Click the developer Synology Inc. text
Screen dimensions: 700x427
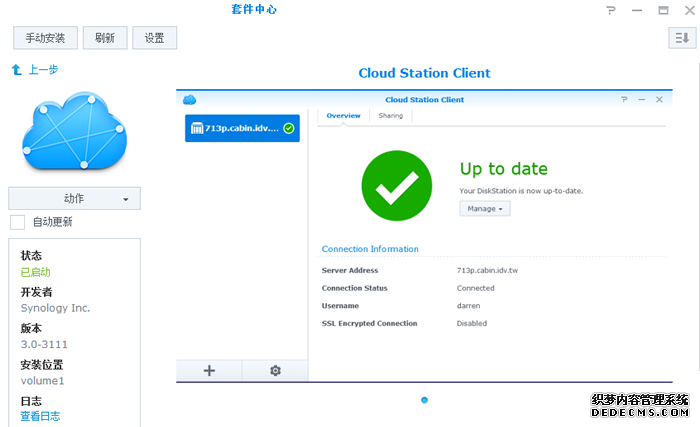point(55,308)
